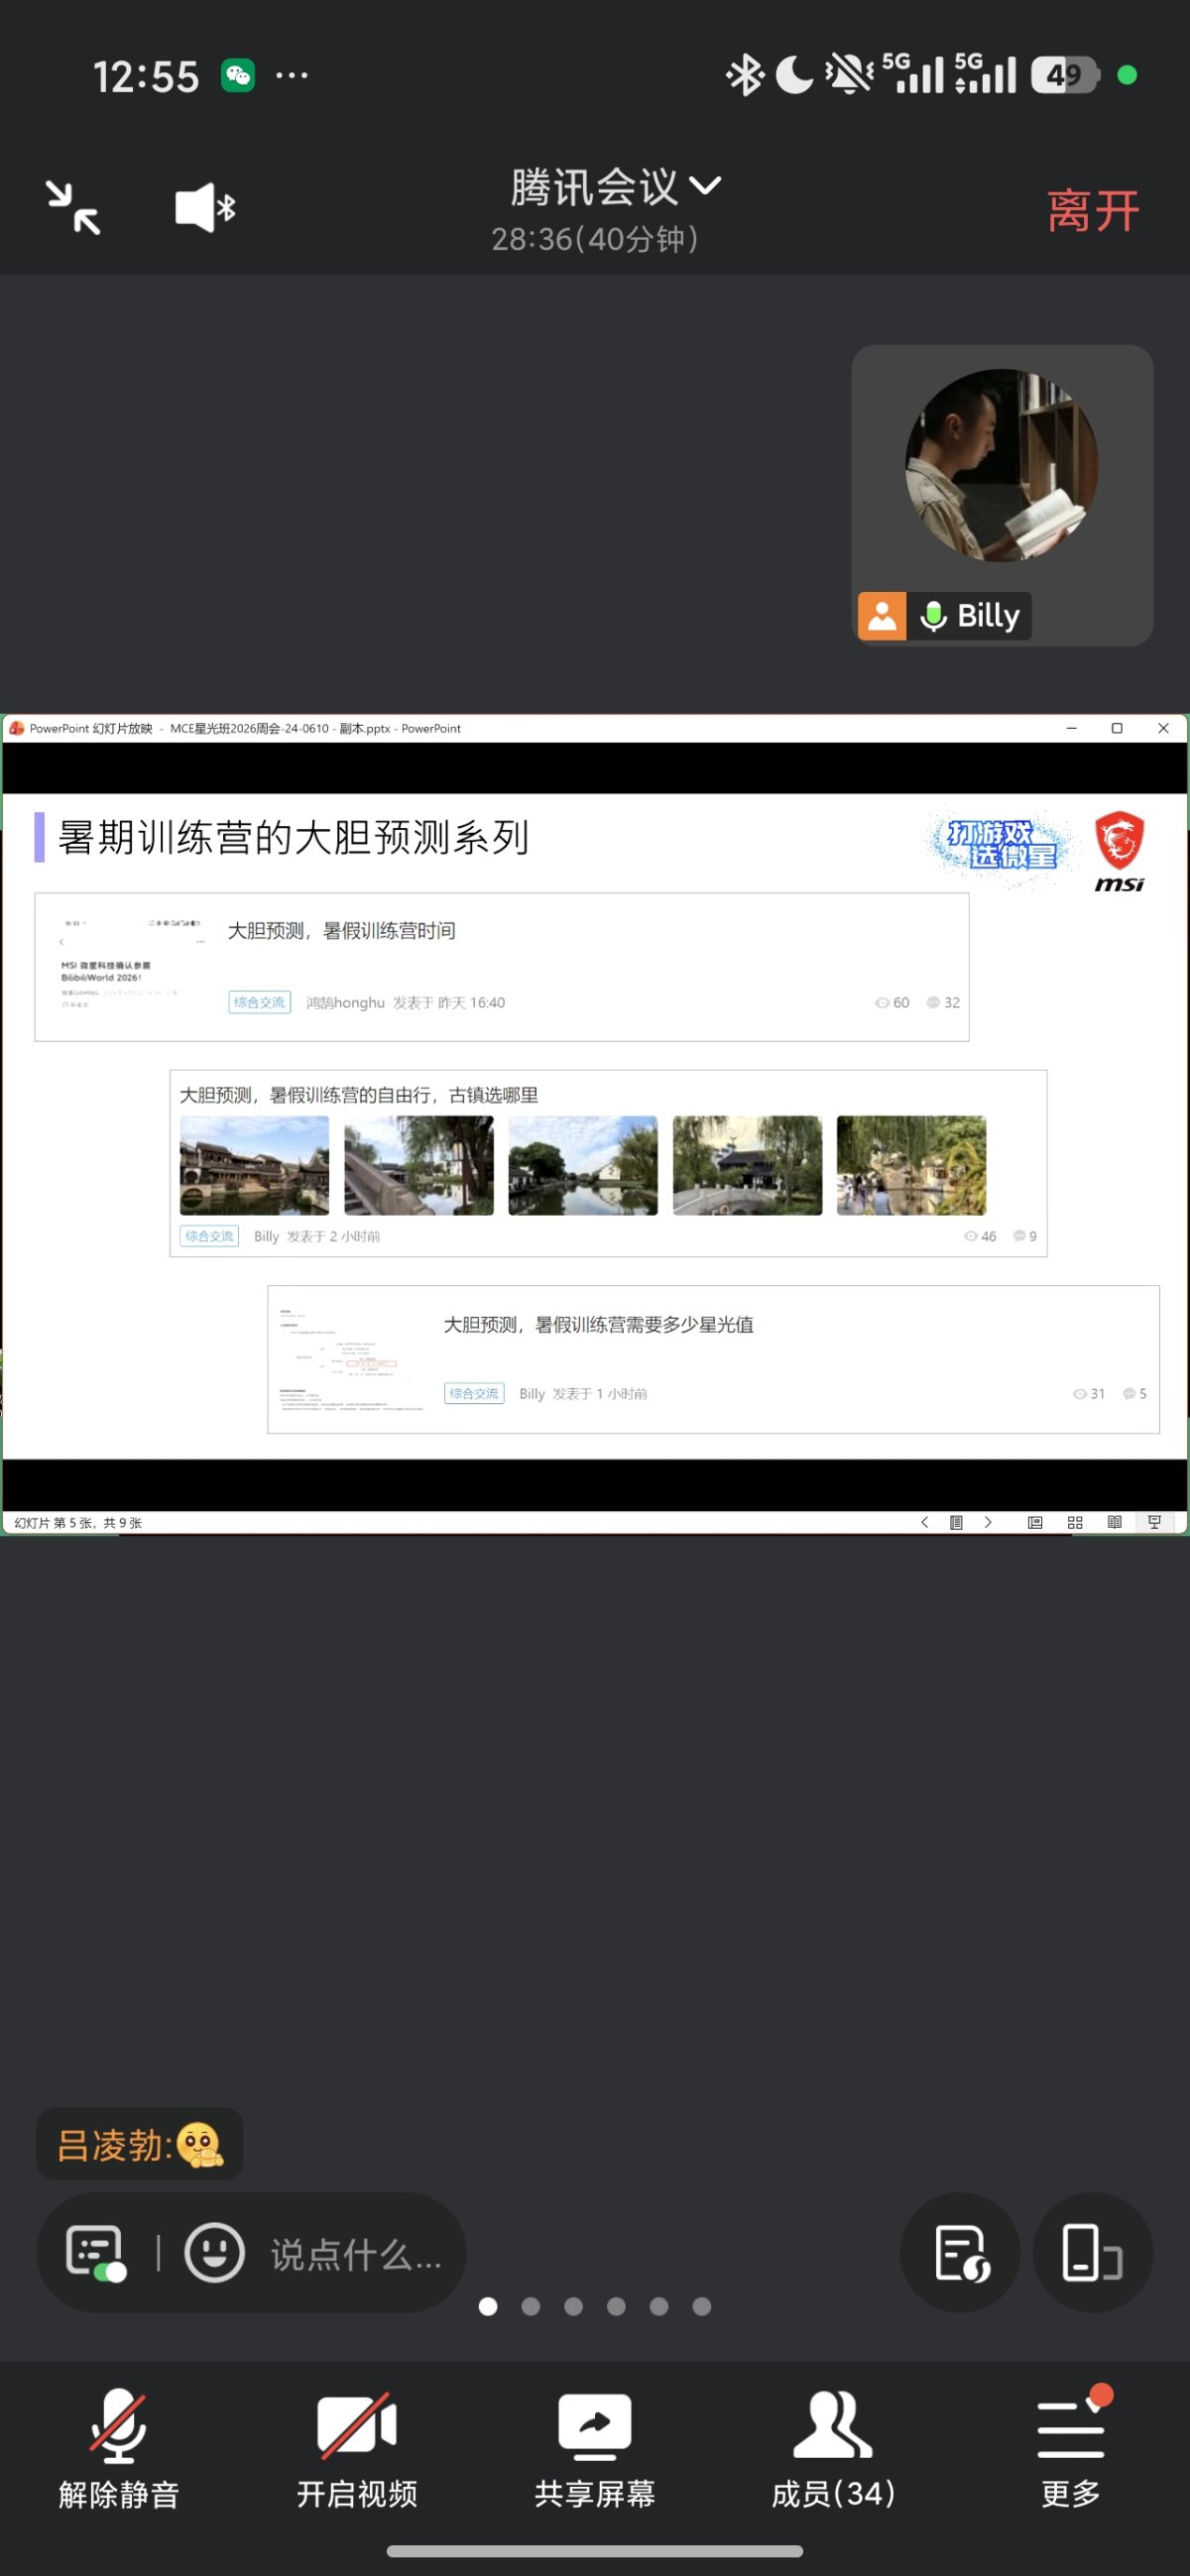Tap slide title 暑期训练营的大胆预测系列
The height and width of the screenshot is (2576, 1190).
click(293, 837)
